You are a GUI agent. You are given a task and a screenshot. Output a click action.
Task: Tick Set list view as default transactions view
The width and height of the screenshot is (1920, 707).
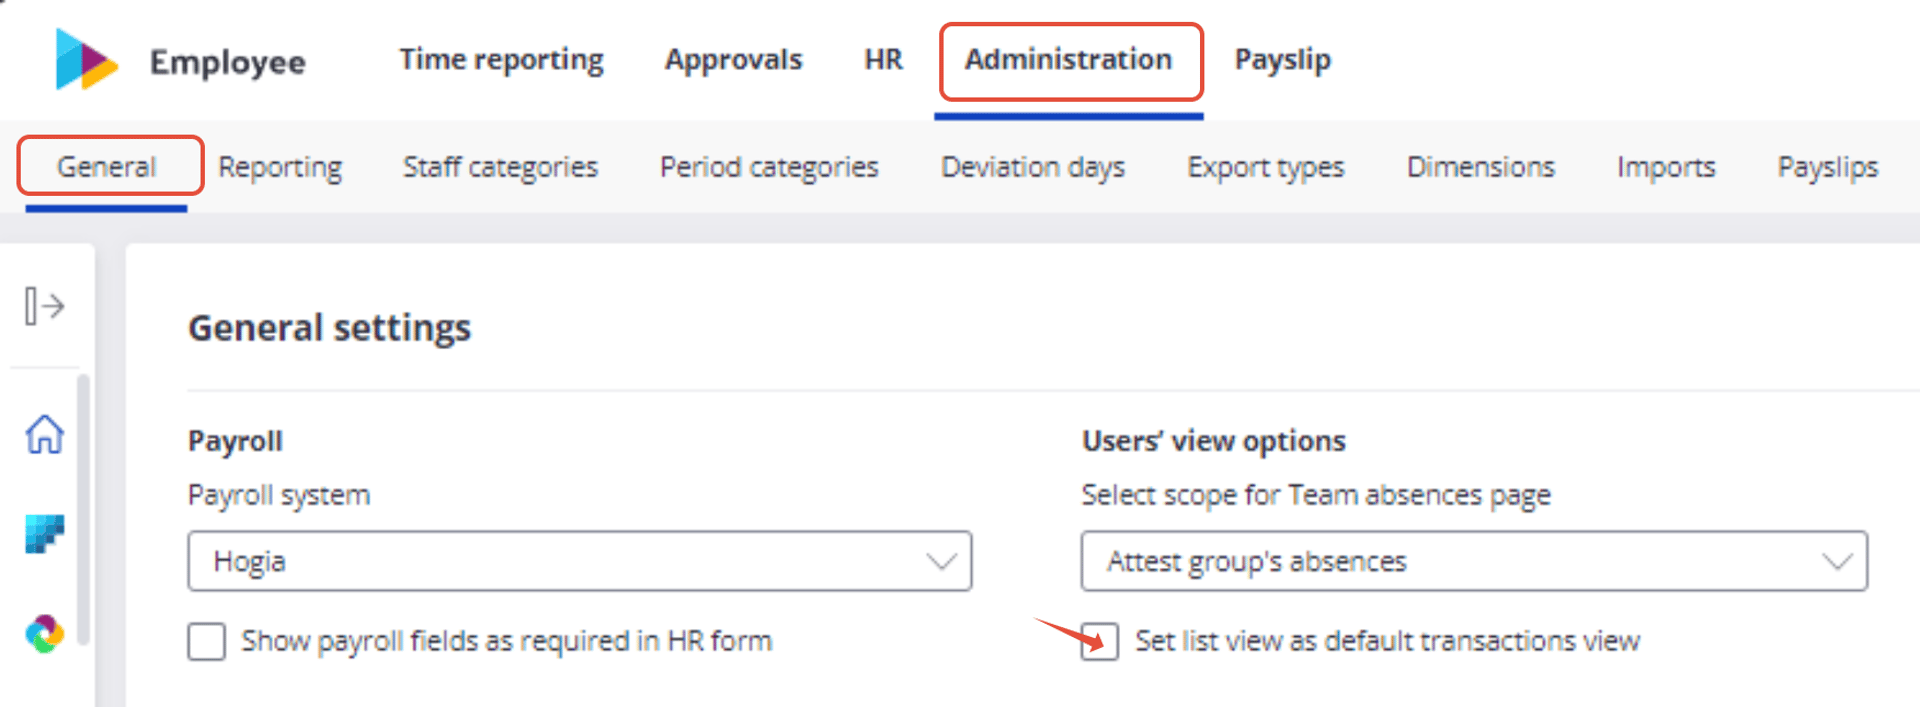pos(1100,641)
